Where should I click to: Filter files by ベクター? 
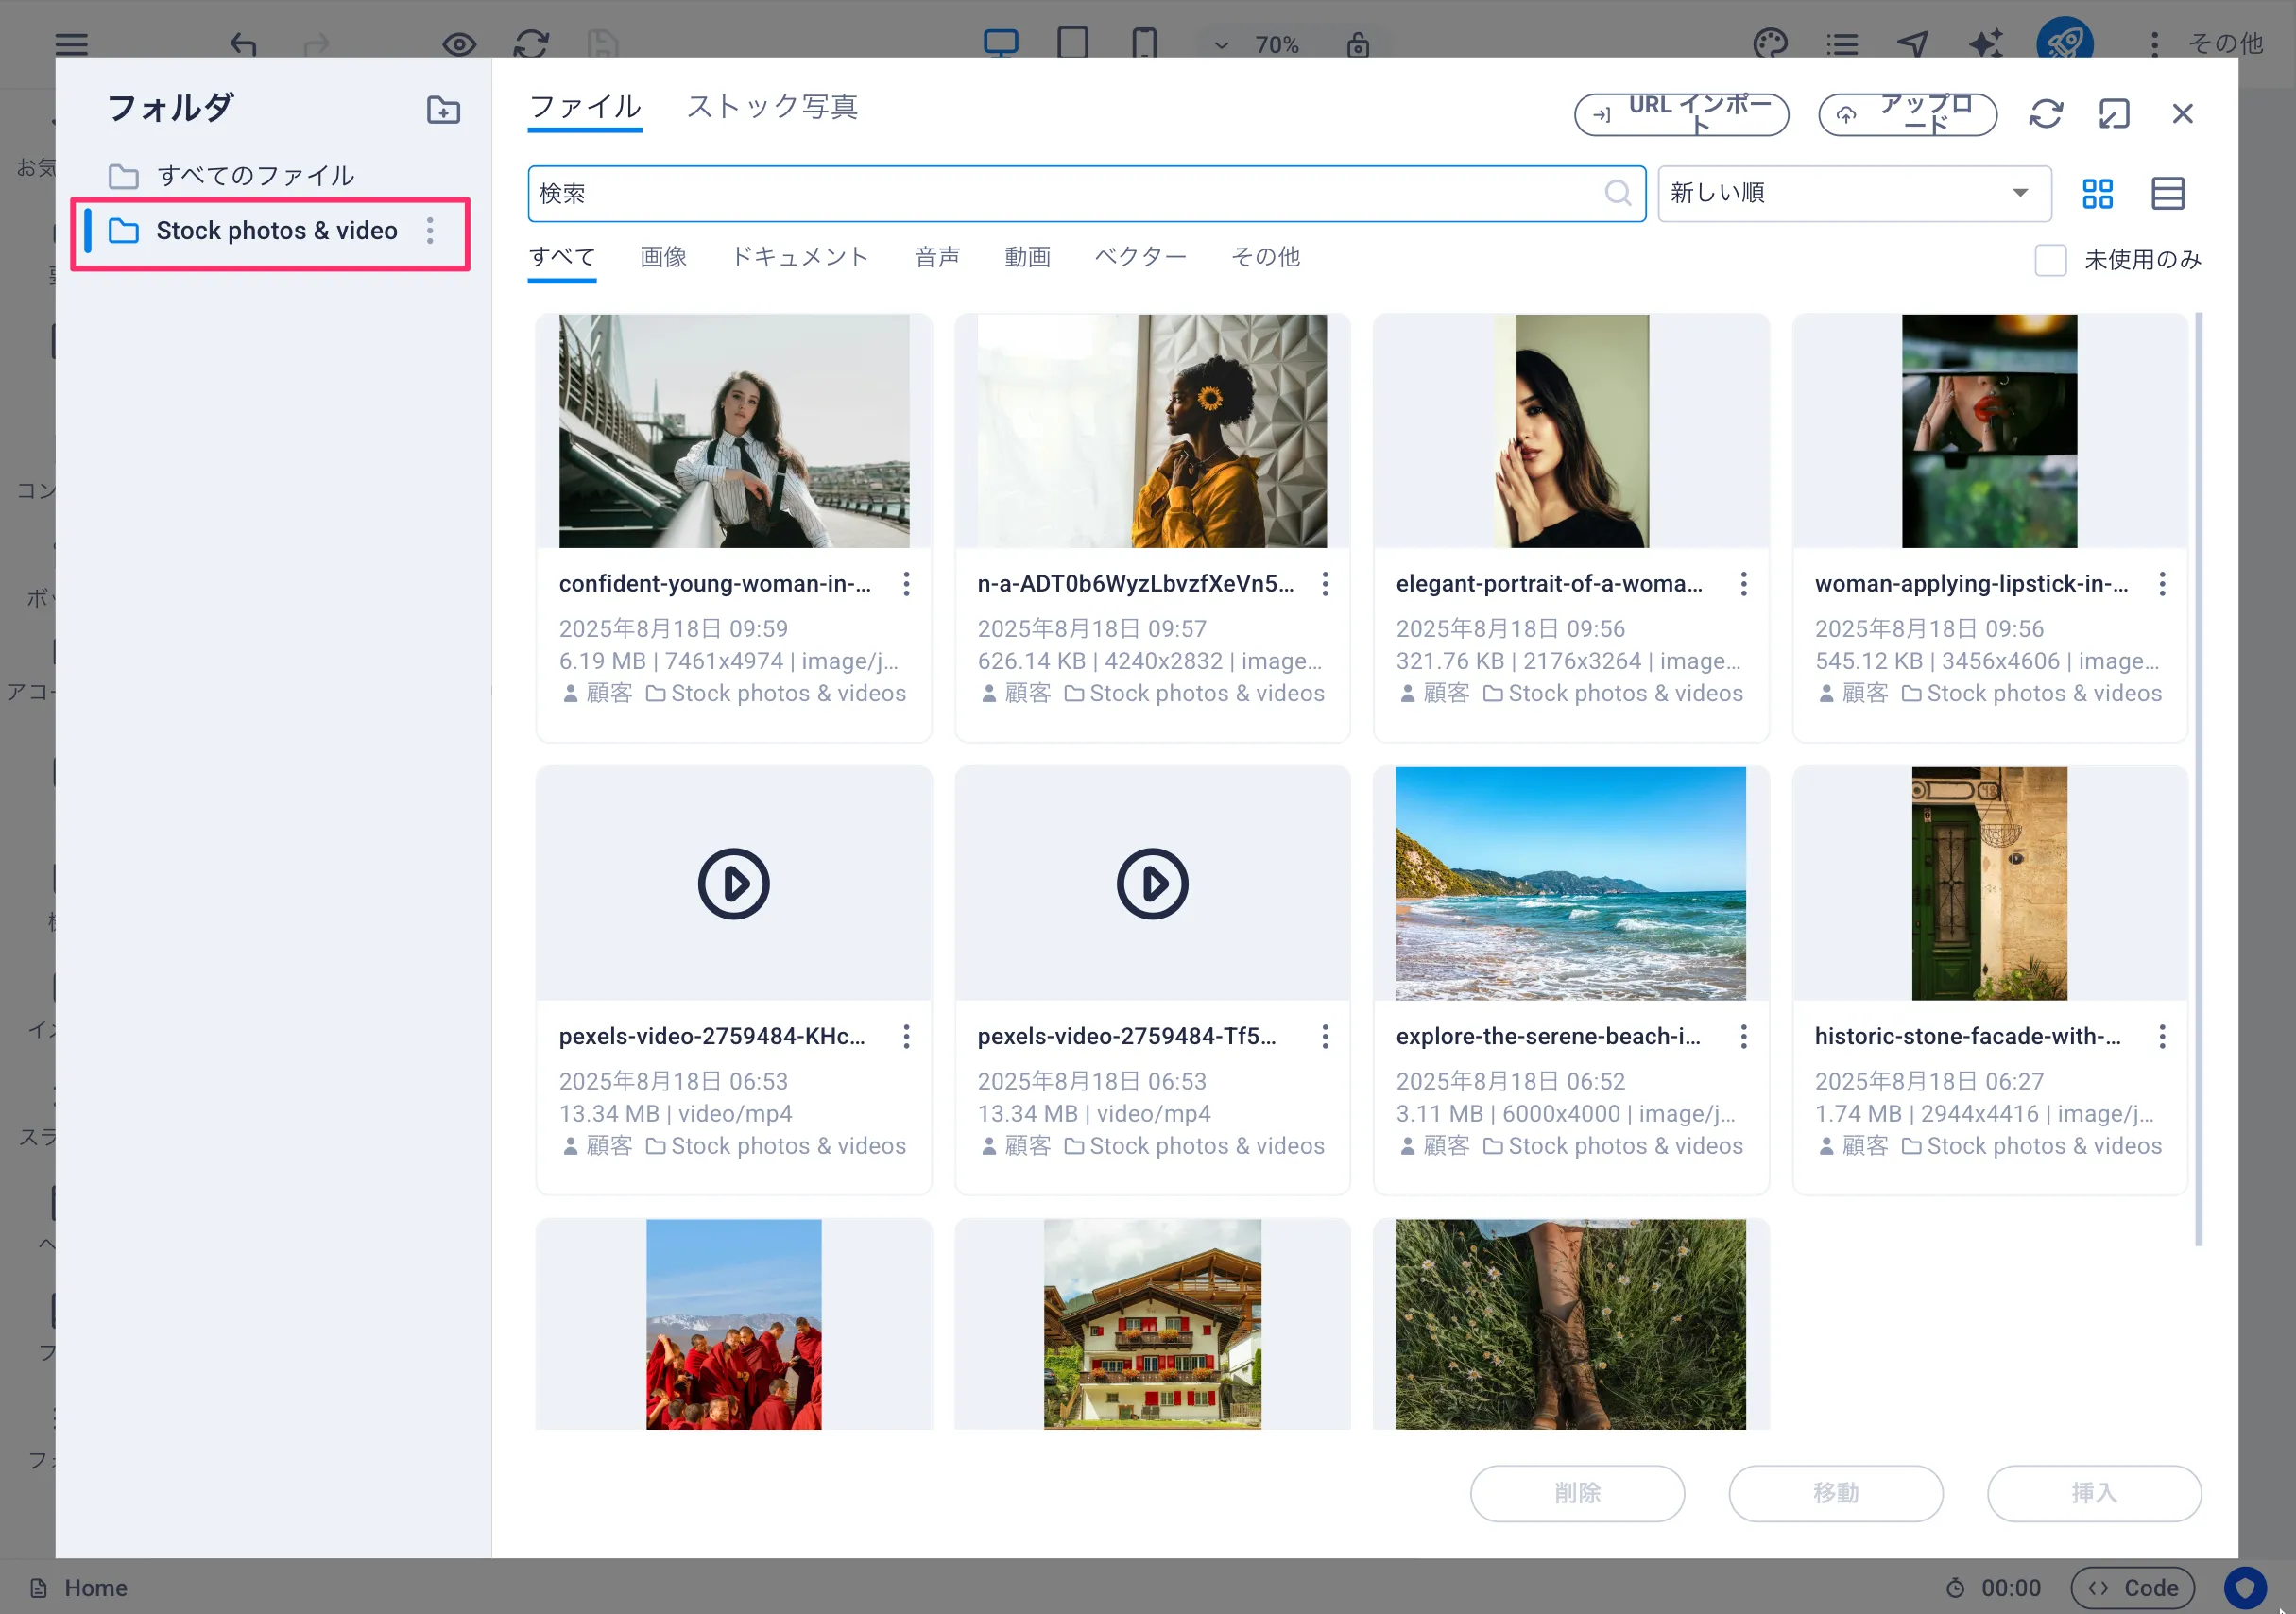point(1140,257)
